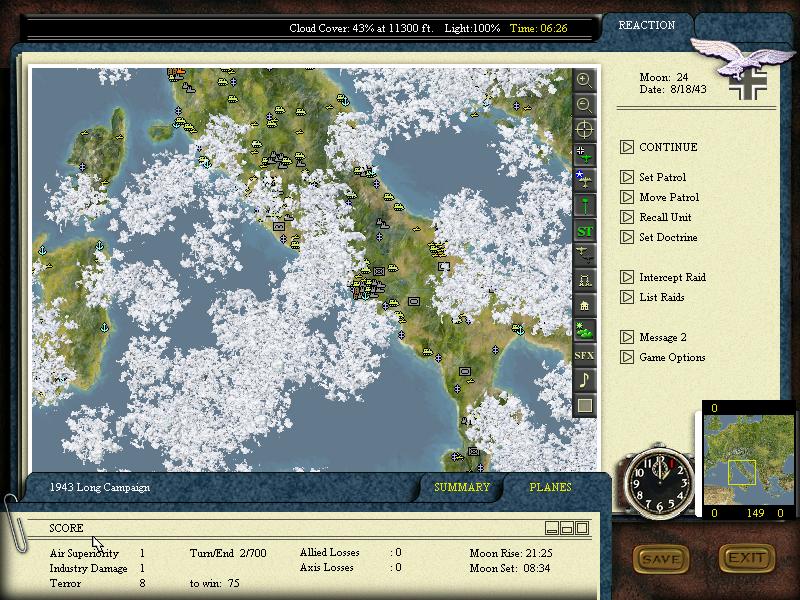Click the EXIT button

tap(747, 558)
